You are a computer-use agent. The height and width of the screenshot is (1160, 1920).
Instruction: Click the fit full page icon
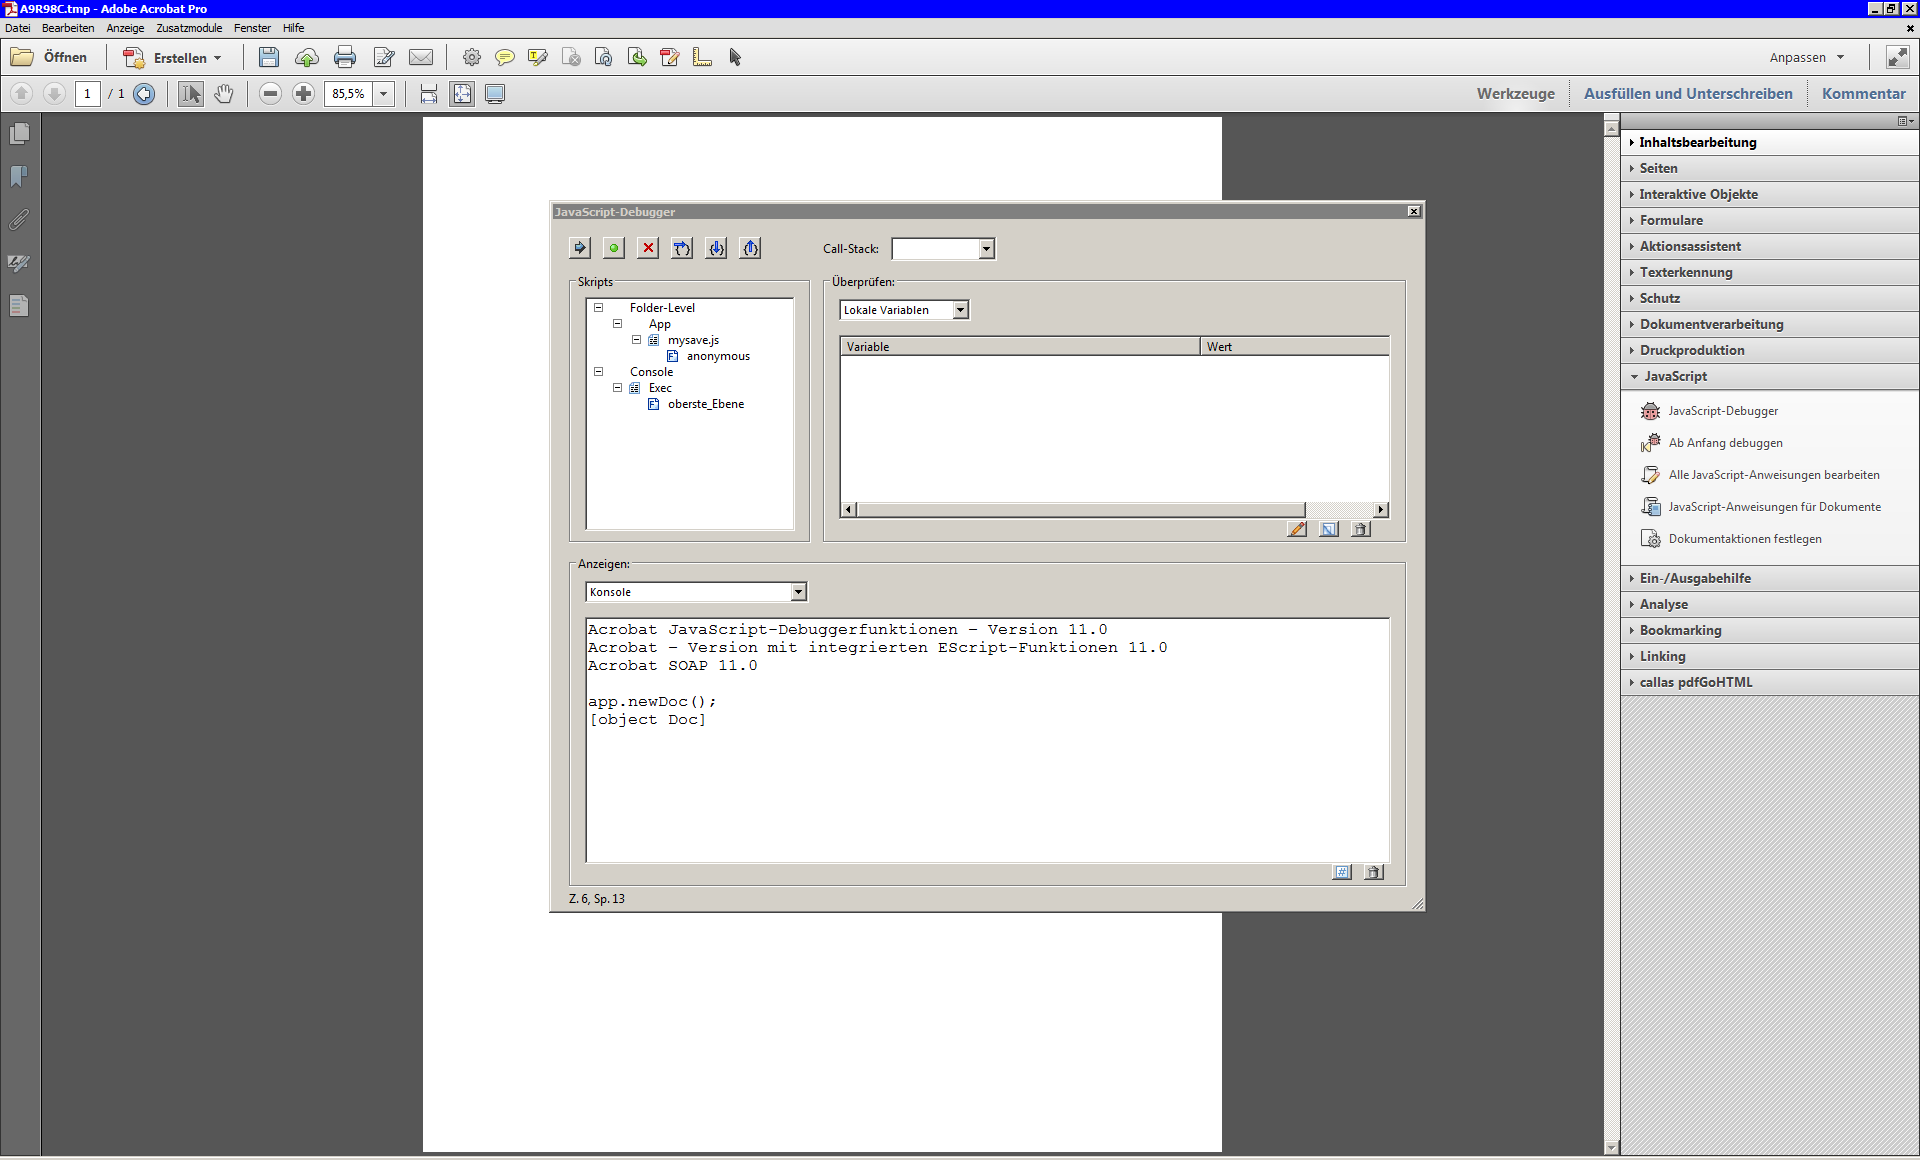(462, 94)
